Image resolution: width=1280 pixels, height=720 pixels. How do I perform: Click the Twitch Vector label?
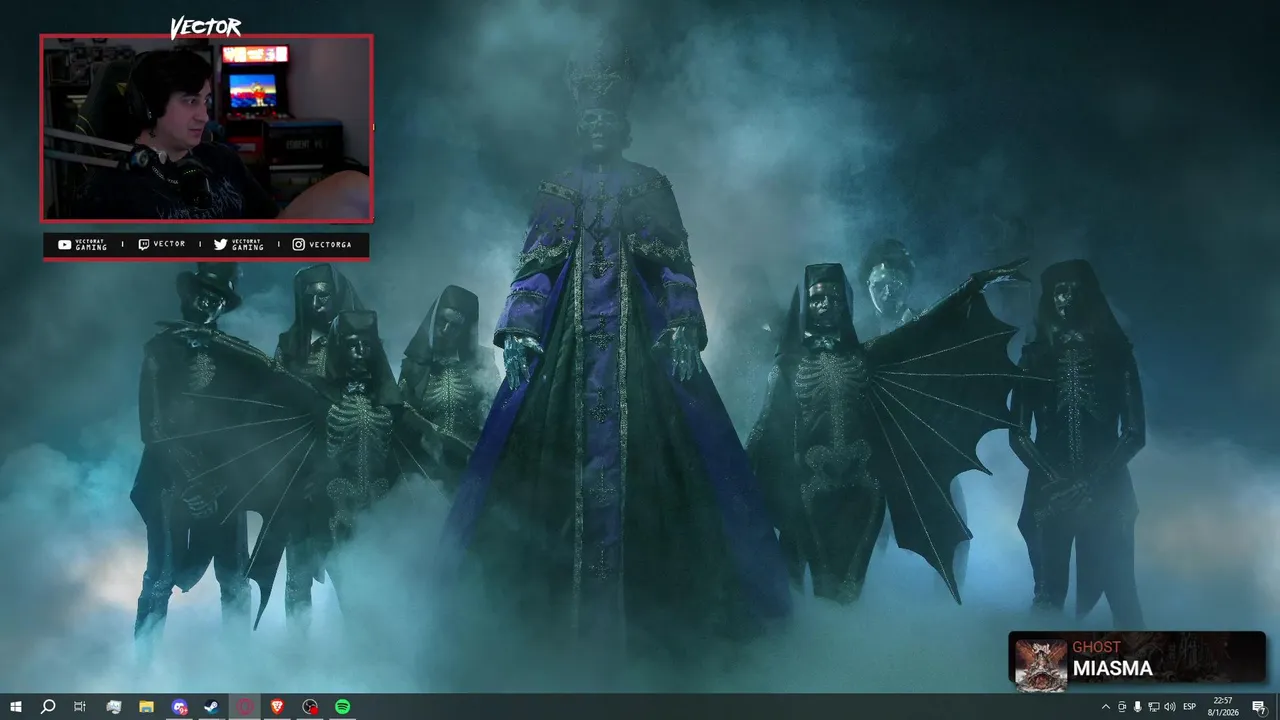click(x=161, y=244)
